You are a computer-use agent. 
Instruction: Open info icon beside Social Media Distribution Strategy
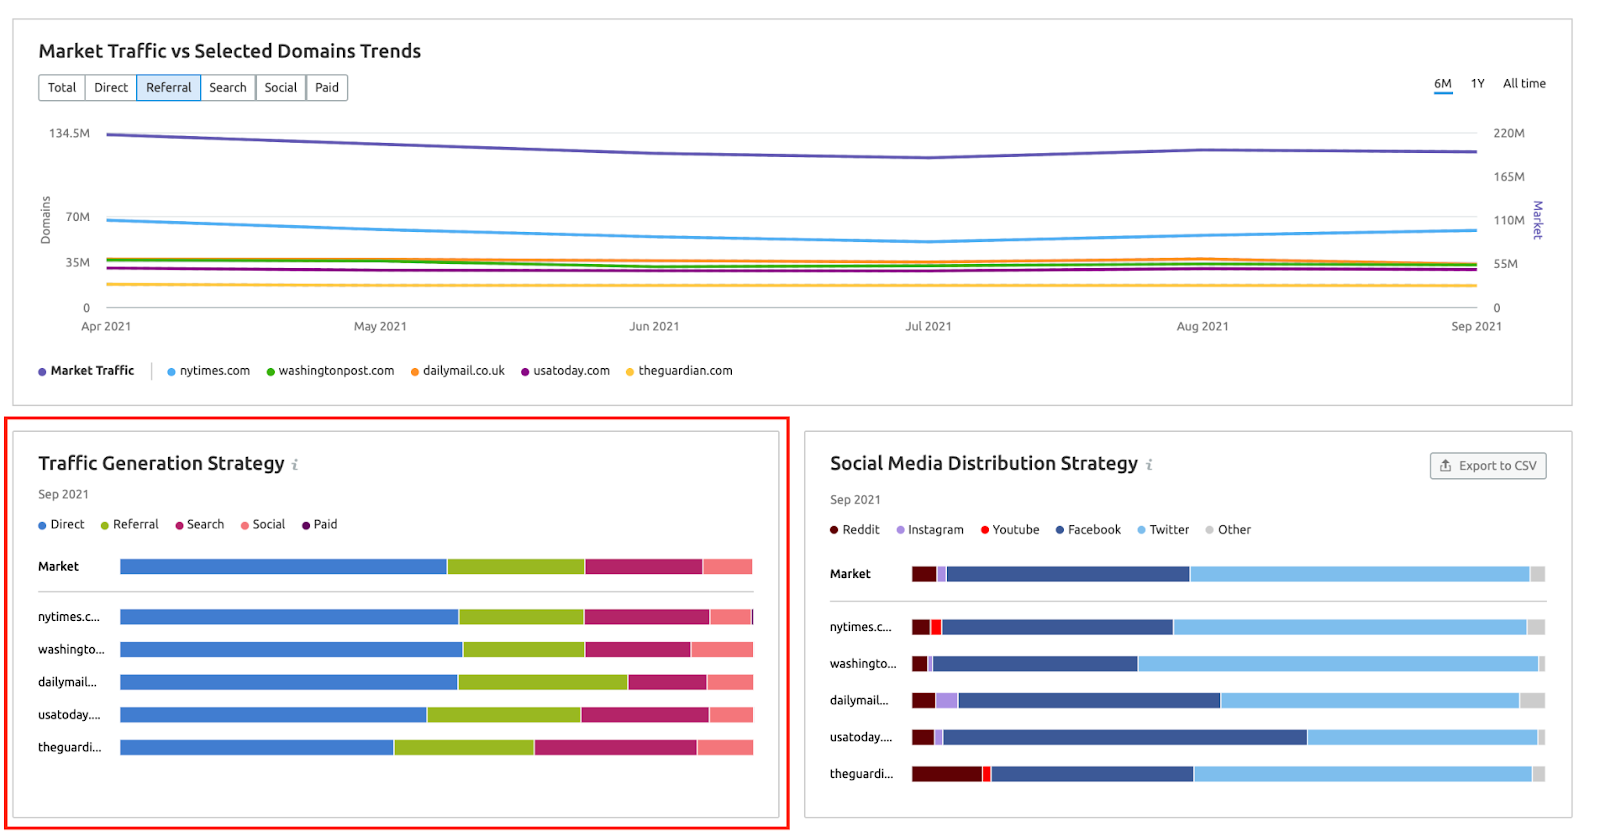point(1149,465)
